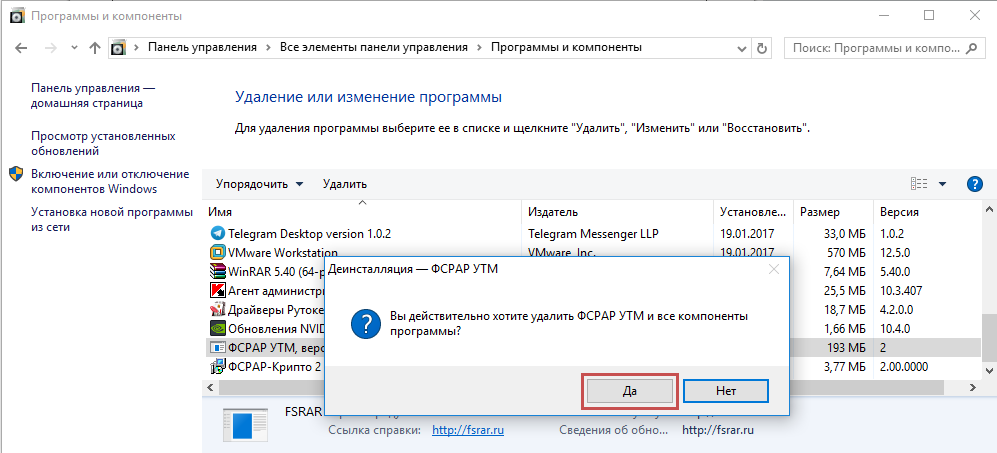The width and height of the screenshot is (997, 453).
Task: Click the Kaspersky agent icon
Action: (x=217, y=290)
